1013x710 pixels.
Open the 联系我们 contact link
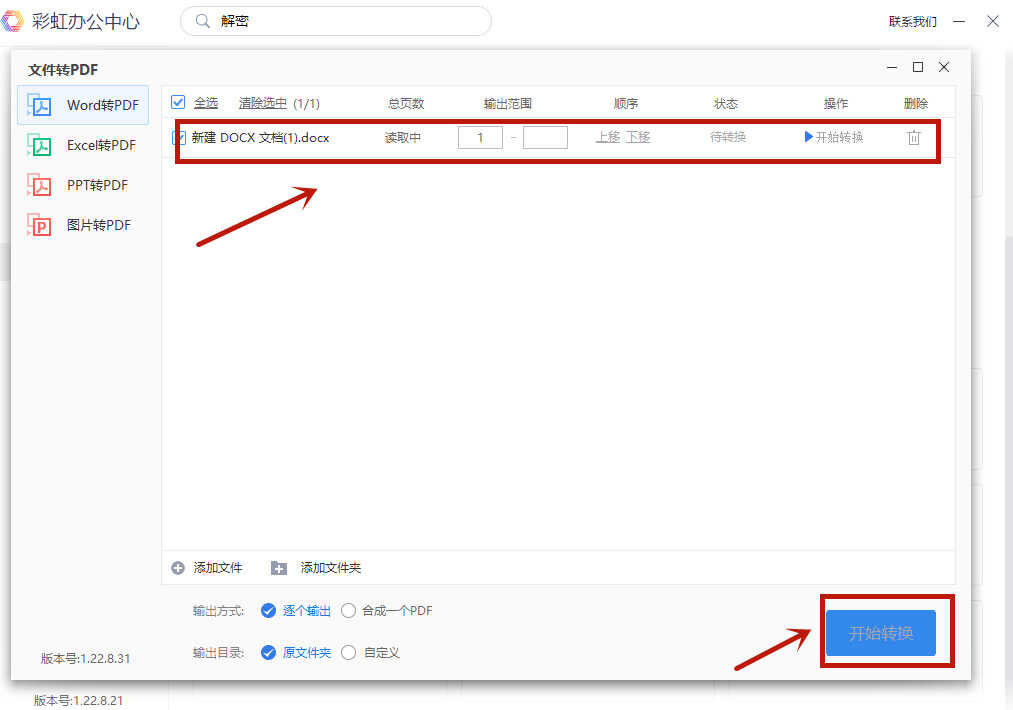click(x=912, y=22)
